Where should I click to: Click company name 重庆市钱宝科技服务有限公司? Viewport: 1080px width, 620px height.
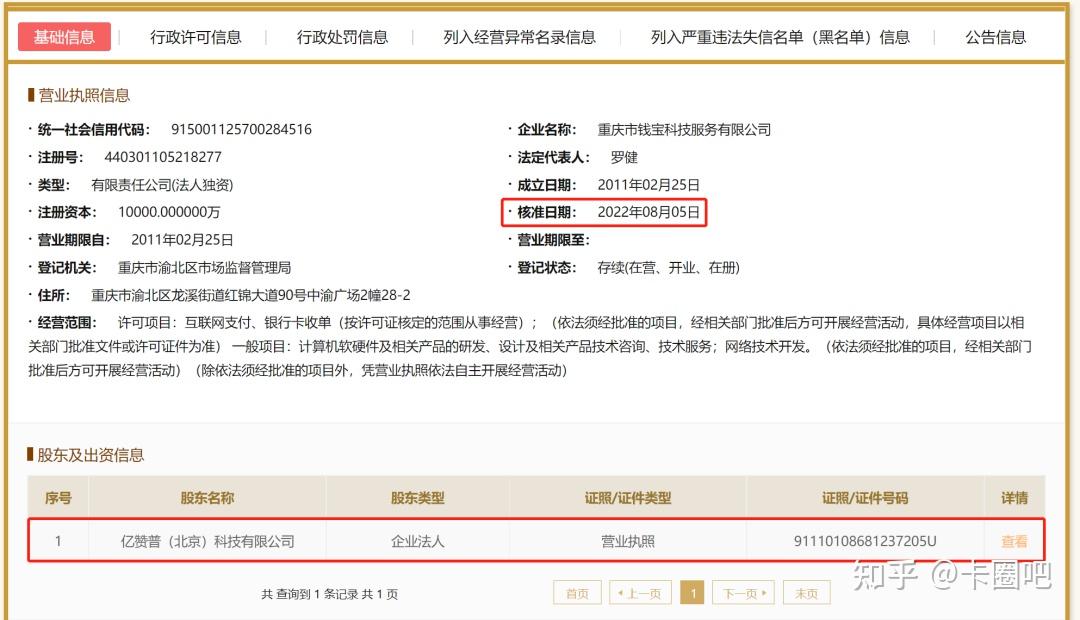click(x=684, y=129)
